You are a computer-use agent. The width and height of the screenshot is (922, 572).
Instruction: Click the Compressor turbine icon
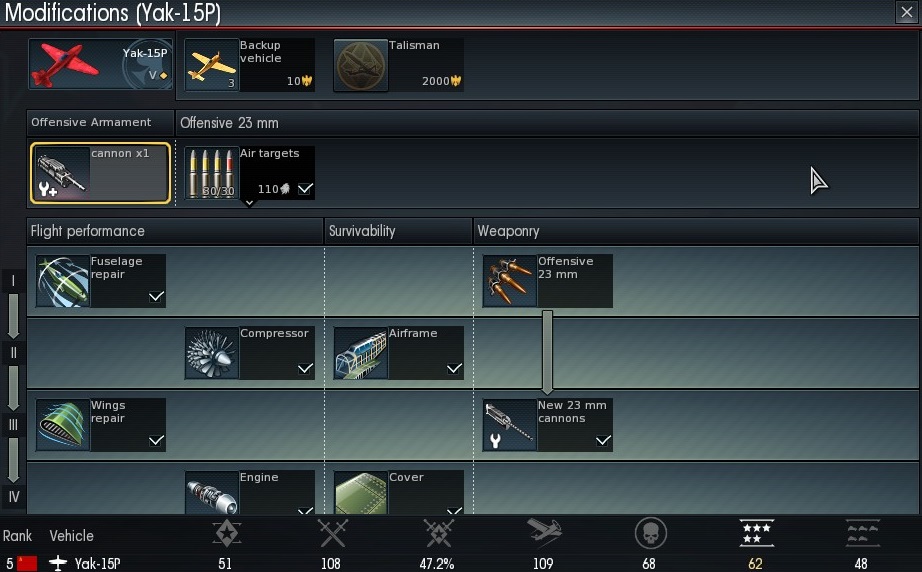212,353
